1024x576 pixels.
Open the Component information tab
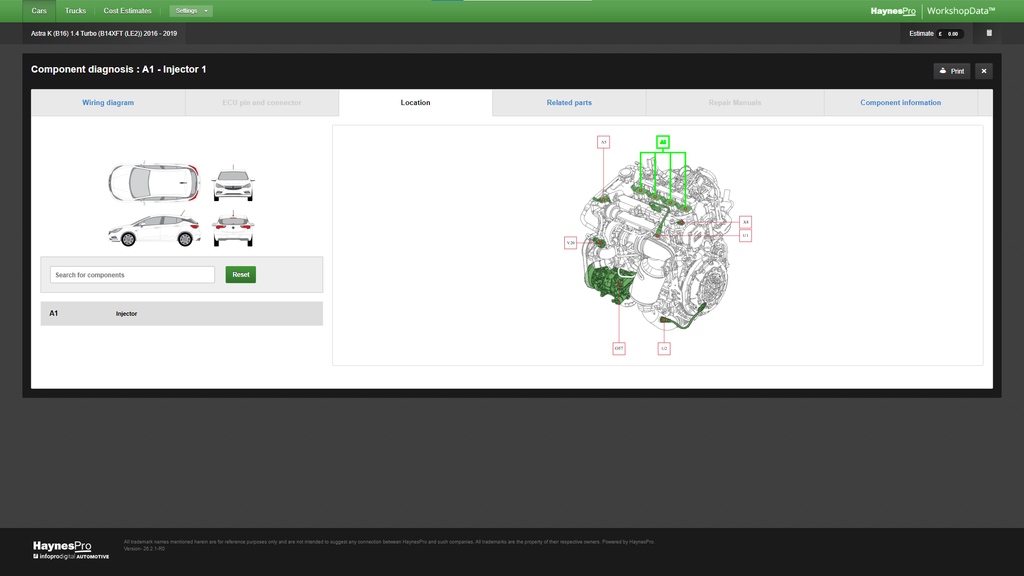[x=901, y=103]
